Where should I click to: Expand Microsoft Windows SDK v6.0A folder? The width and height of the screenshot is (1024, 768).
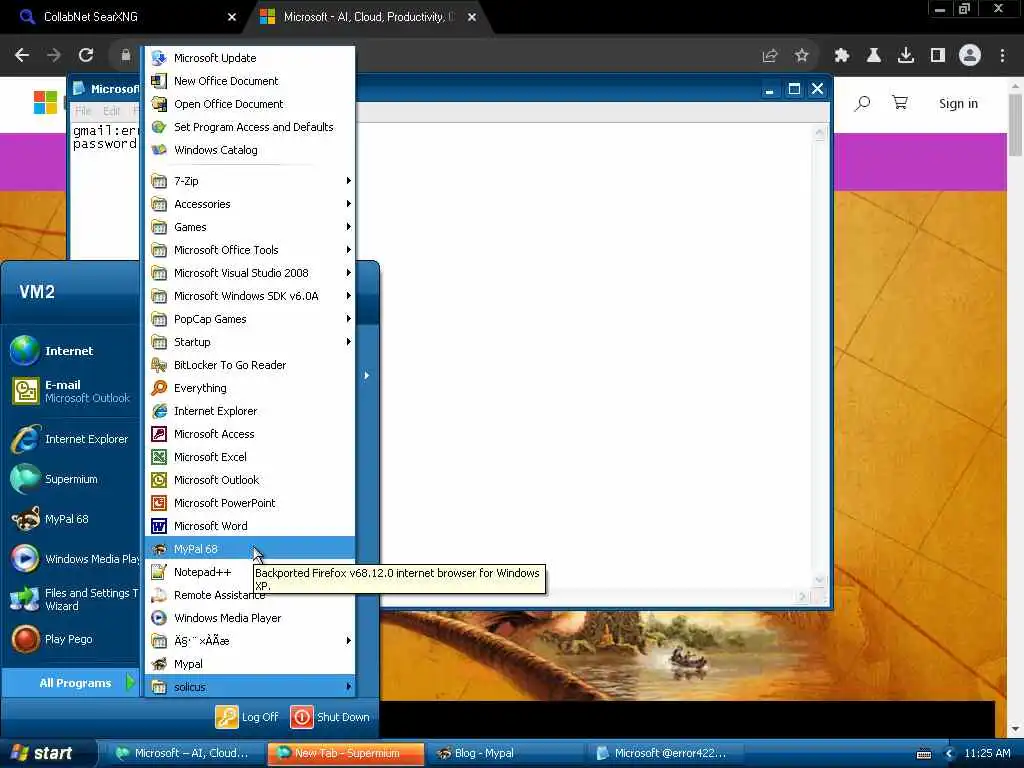tap(249, 296)
